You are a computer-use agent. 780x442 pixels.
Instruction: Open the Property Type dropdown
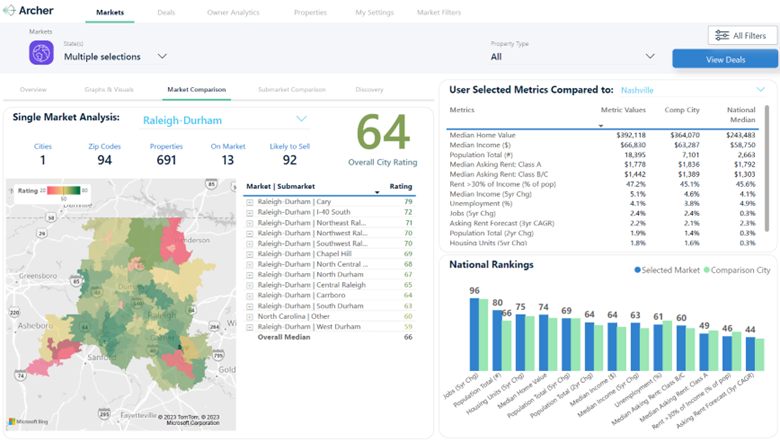pyautogui.click(x=573, y=57)
